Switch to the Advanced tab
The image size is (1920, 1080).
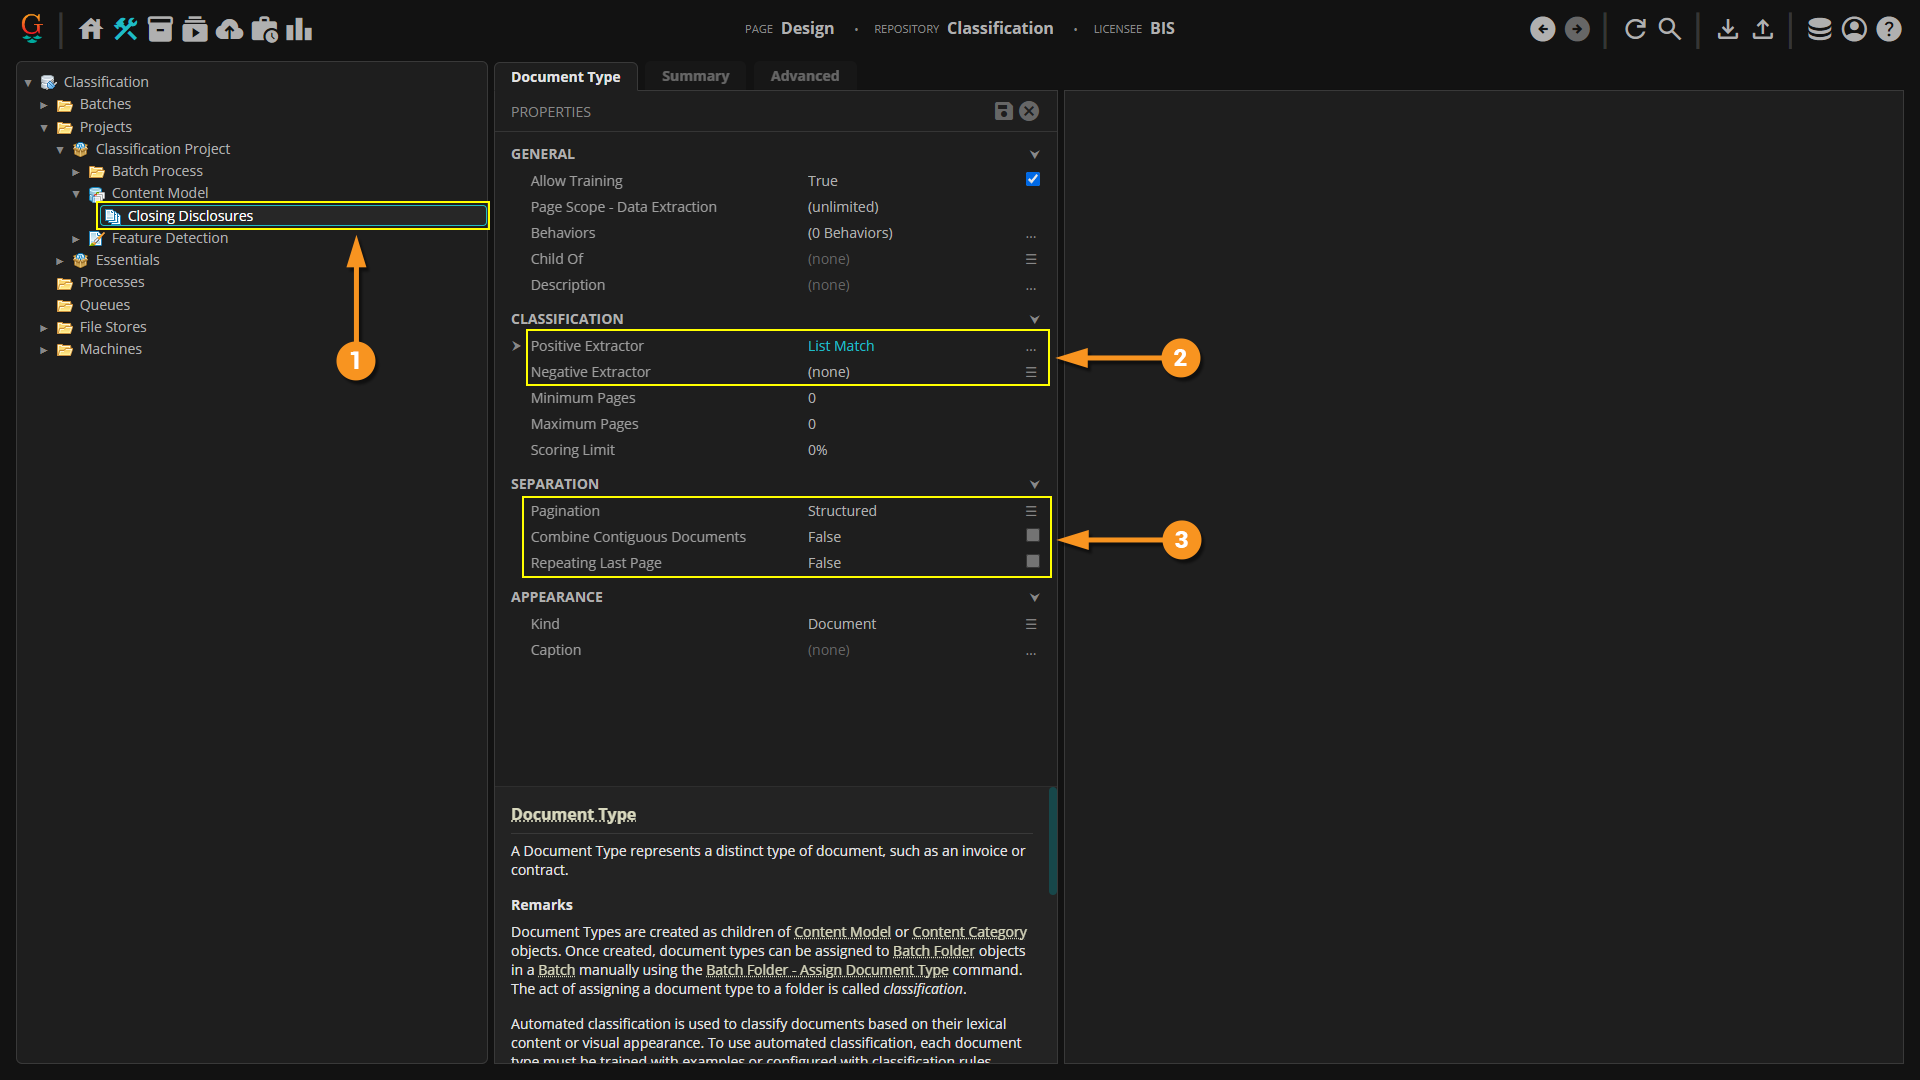804,76
